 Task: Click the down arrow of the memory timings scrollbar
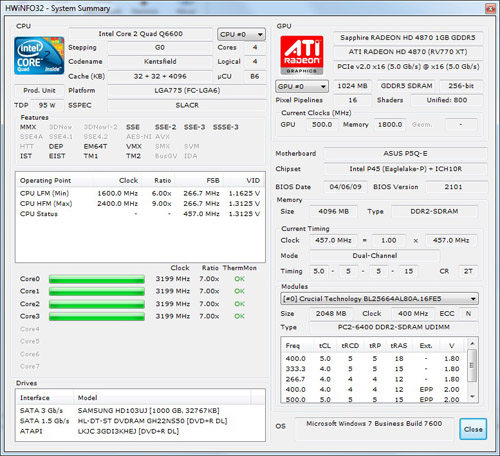(x=472, y=396)
